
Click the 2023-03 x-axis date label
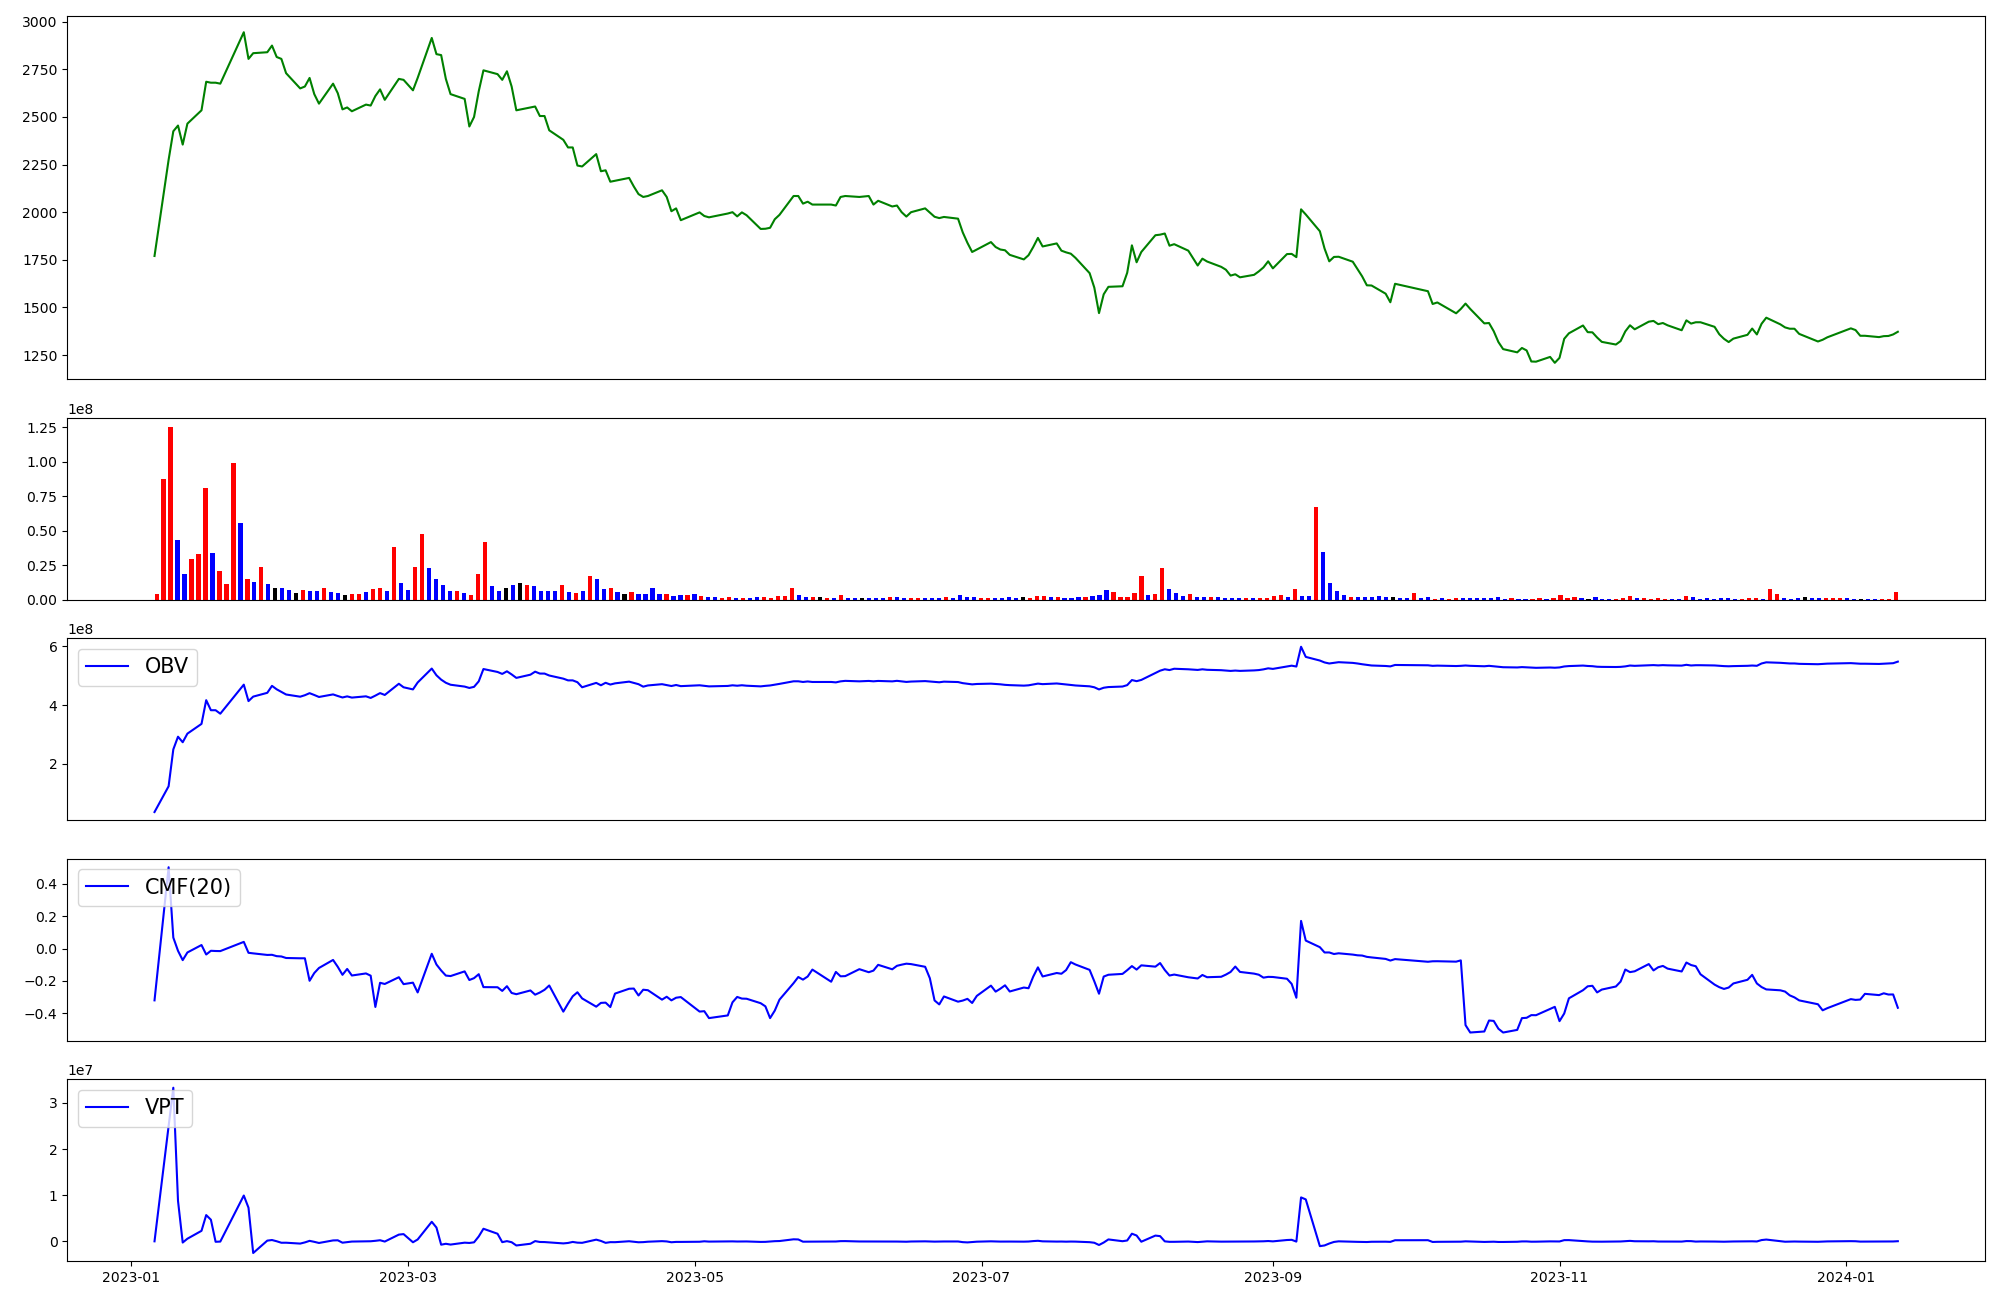pyautogui.click(x=409, y=1277)
